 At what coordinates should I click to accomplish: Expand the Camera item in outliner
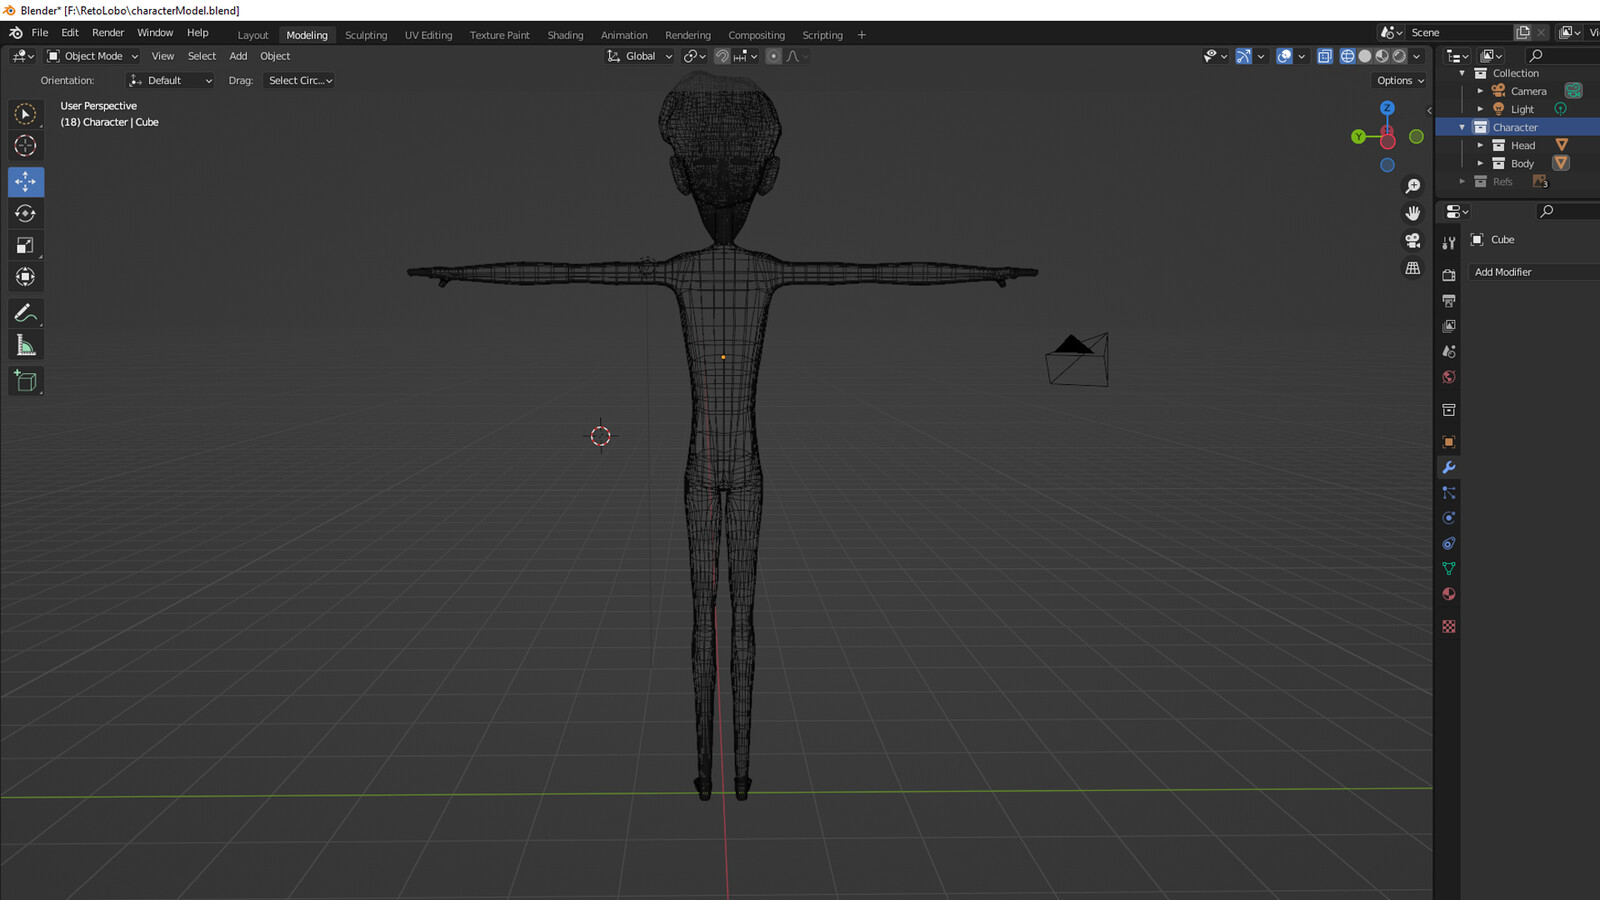coord(1480,91)
